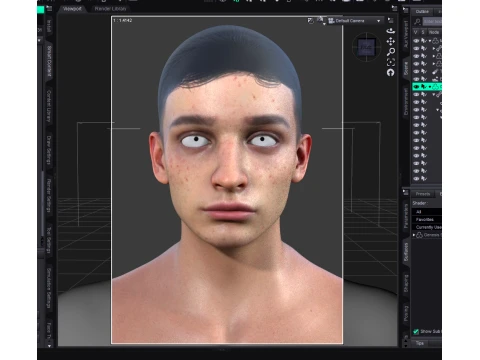Toggle the Show Sub checkbox in Surfaces pane
The width and height of the screenshot is (480, 360).
[x=416, y=331]
